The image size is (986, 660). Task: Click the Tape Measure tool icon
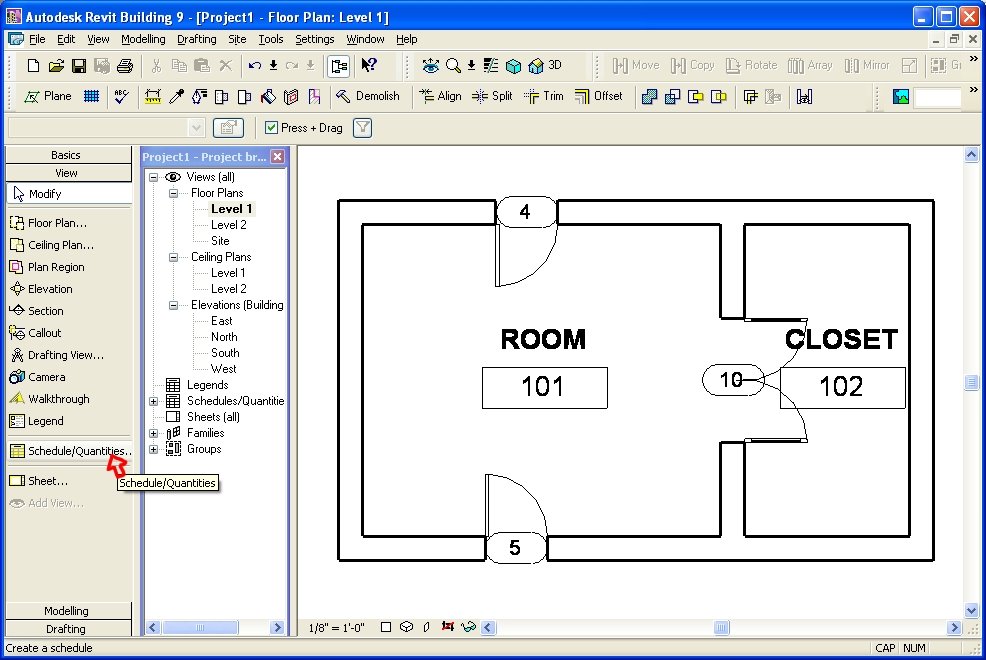(153, 97)
